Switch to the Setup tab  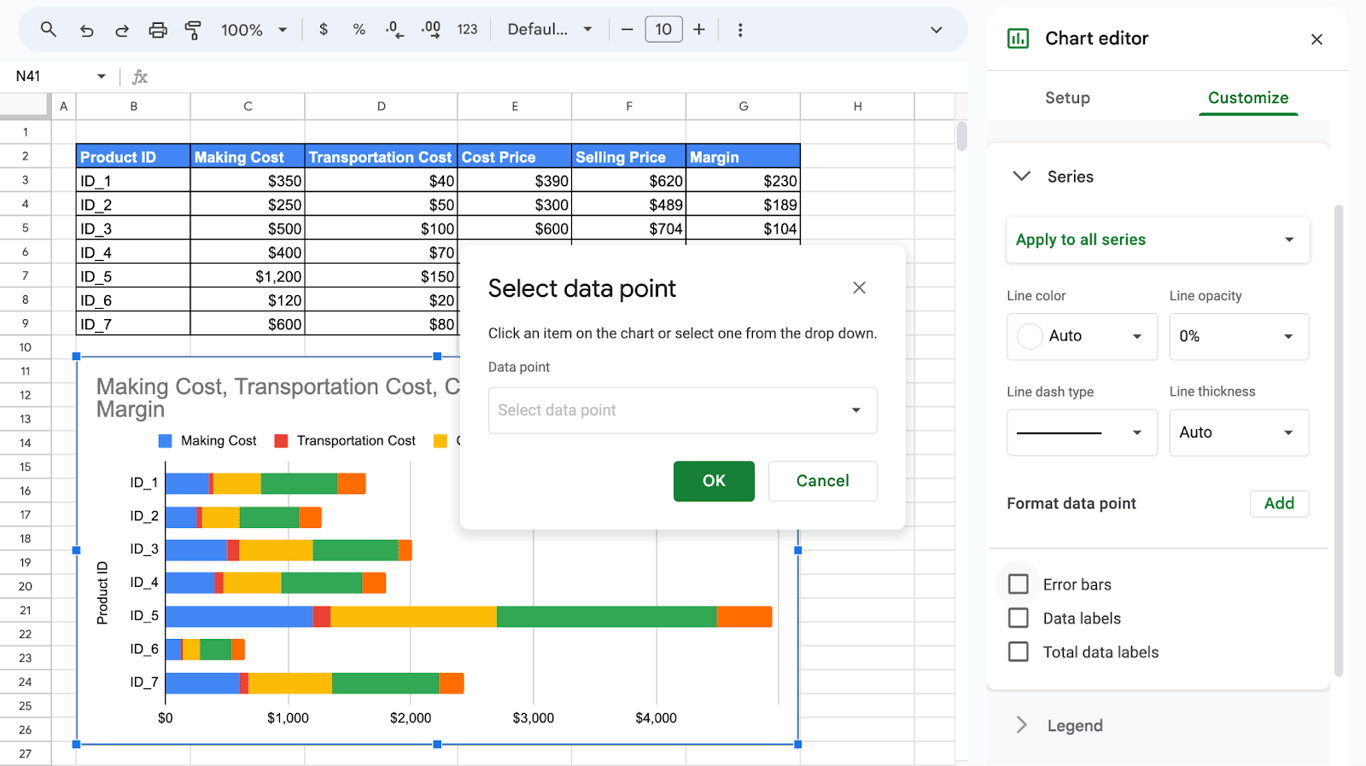pos(1067,98)
